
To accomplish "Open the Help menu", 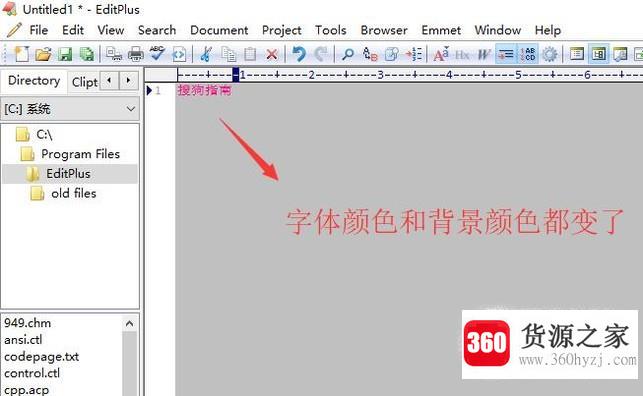I will point(547,30).
